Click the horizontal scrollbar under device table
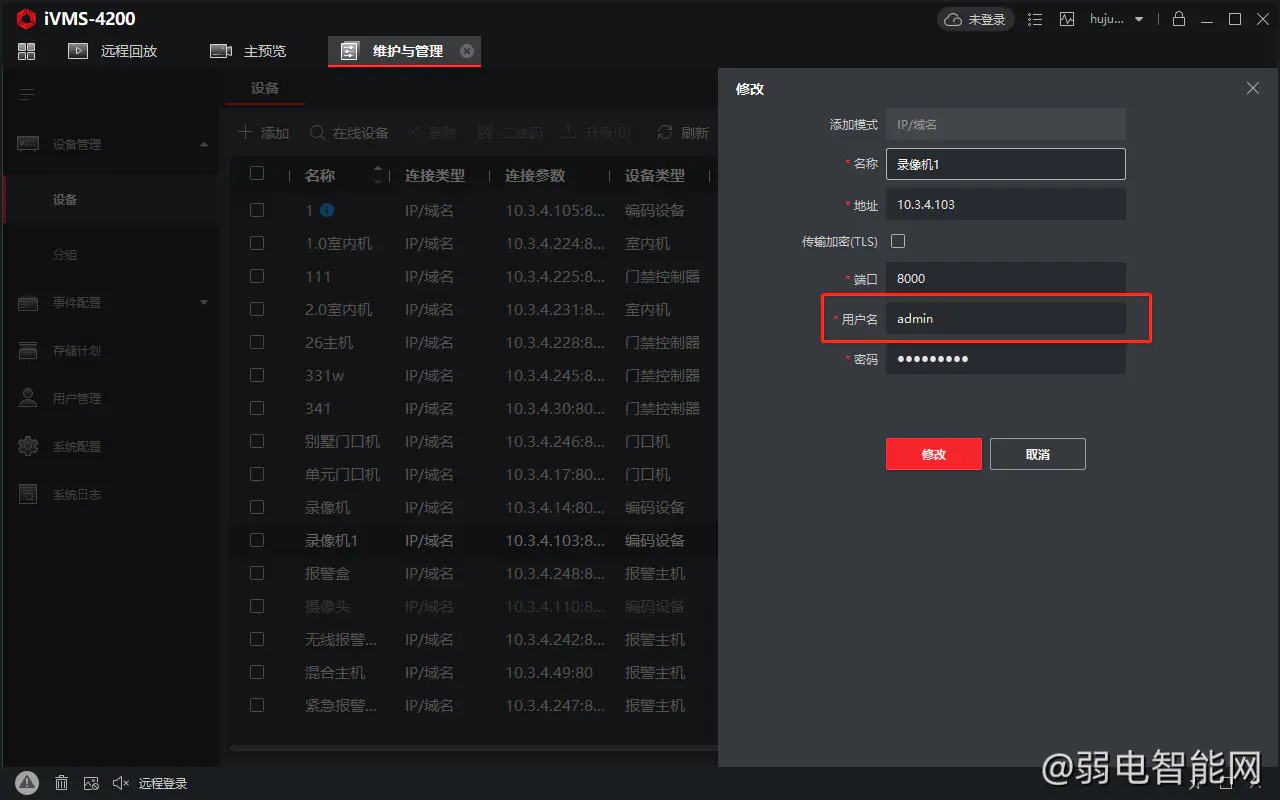This screenshot has height=800, width=1280. click(474, 747)
